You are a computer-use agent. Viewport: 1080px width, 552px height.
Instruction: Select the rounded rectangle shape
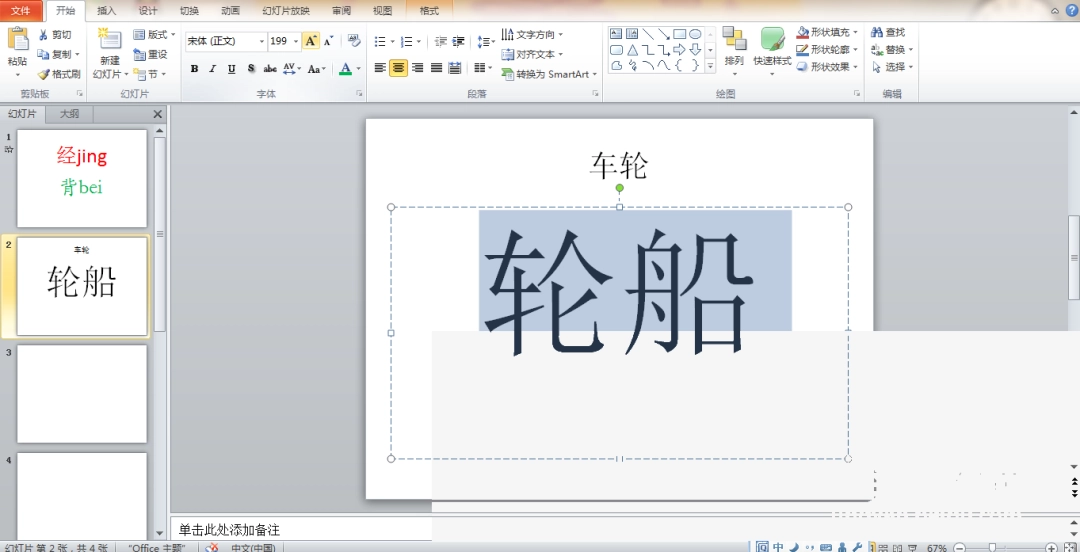(616, 50)
